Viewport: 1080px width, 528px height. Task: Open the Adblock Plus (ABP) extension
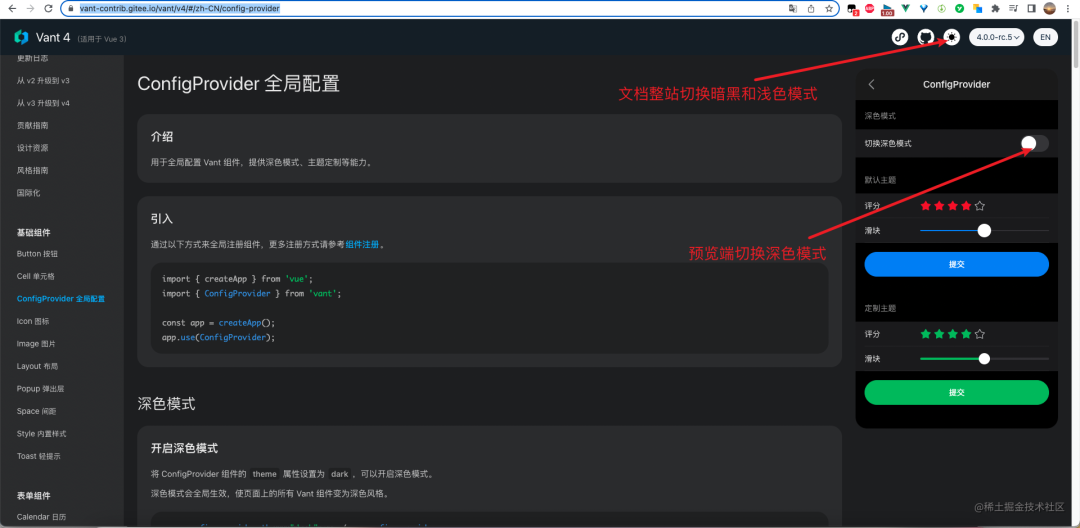click(x=869, y=8)
